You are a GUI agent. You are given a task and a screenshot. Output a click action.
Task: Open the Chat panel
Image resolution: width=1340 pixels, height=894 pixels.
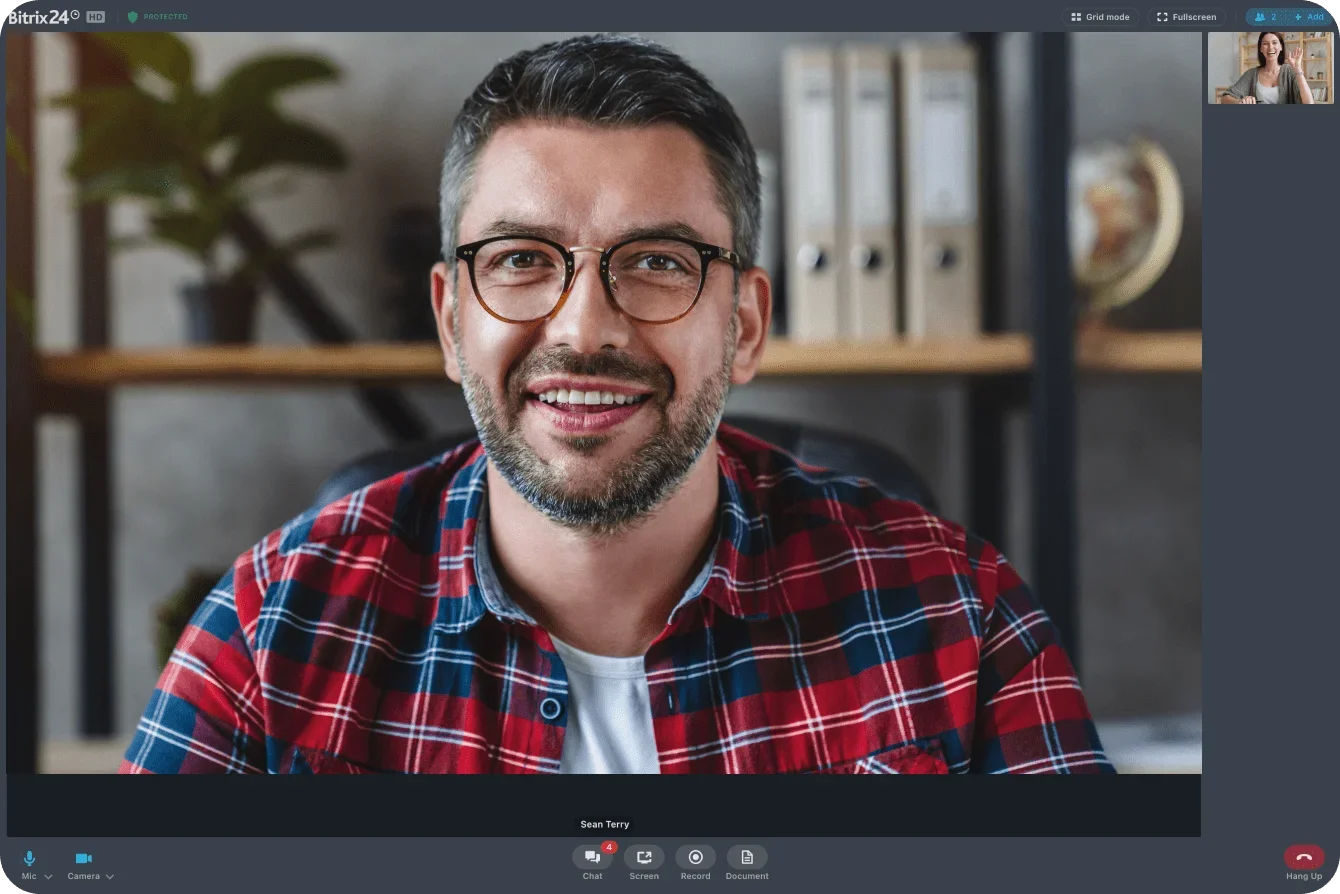tap(592, 858)
